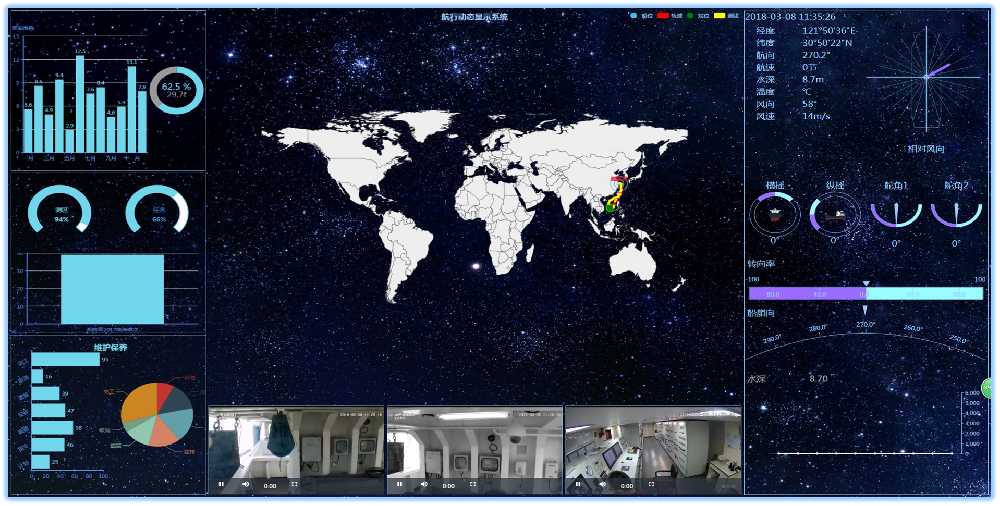Click the green circle at right screen edge
Image resolution: width=1000 pixels, height=506 pixels.
[x=989, y=387]
